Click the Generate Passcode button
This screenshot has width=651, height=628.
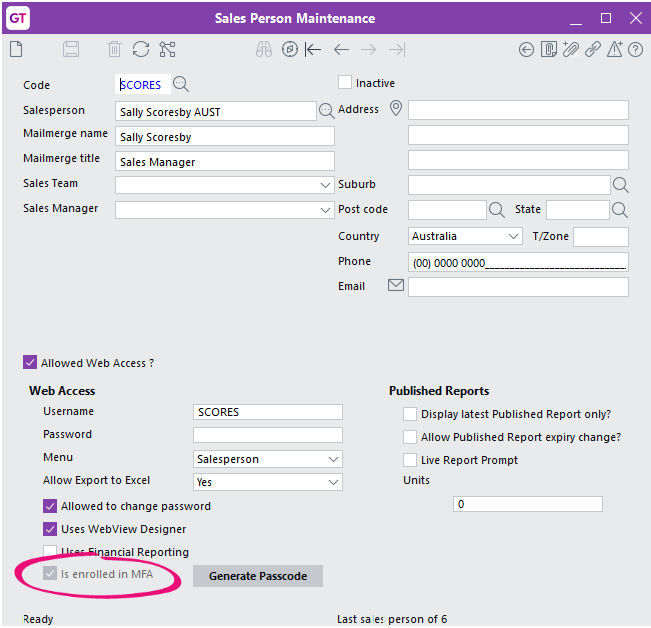coord(258,576)
